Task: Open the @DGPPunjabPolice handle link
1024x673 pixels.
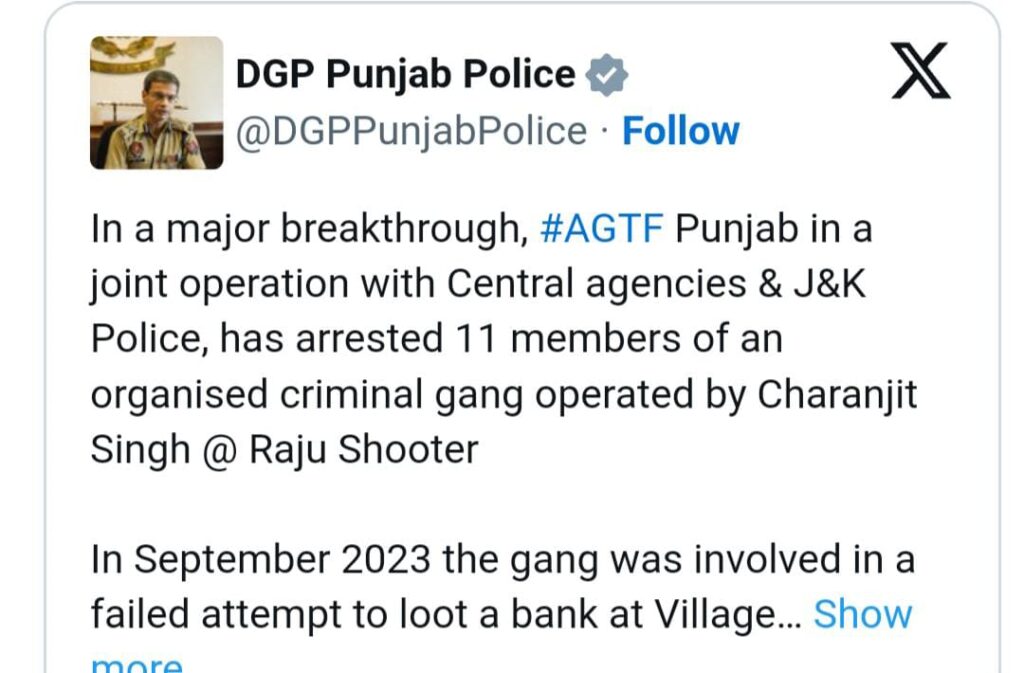Action: pos(411,131)
